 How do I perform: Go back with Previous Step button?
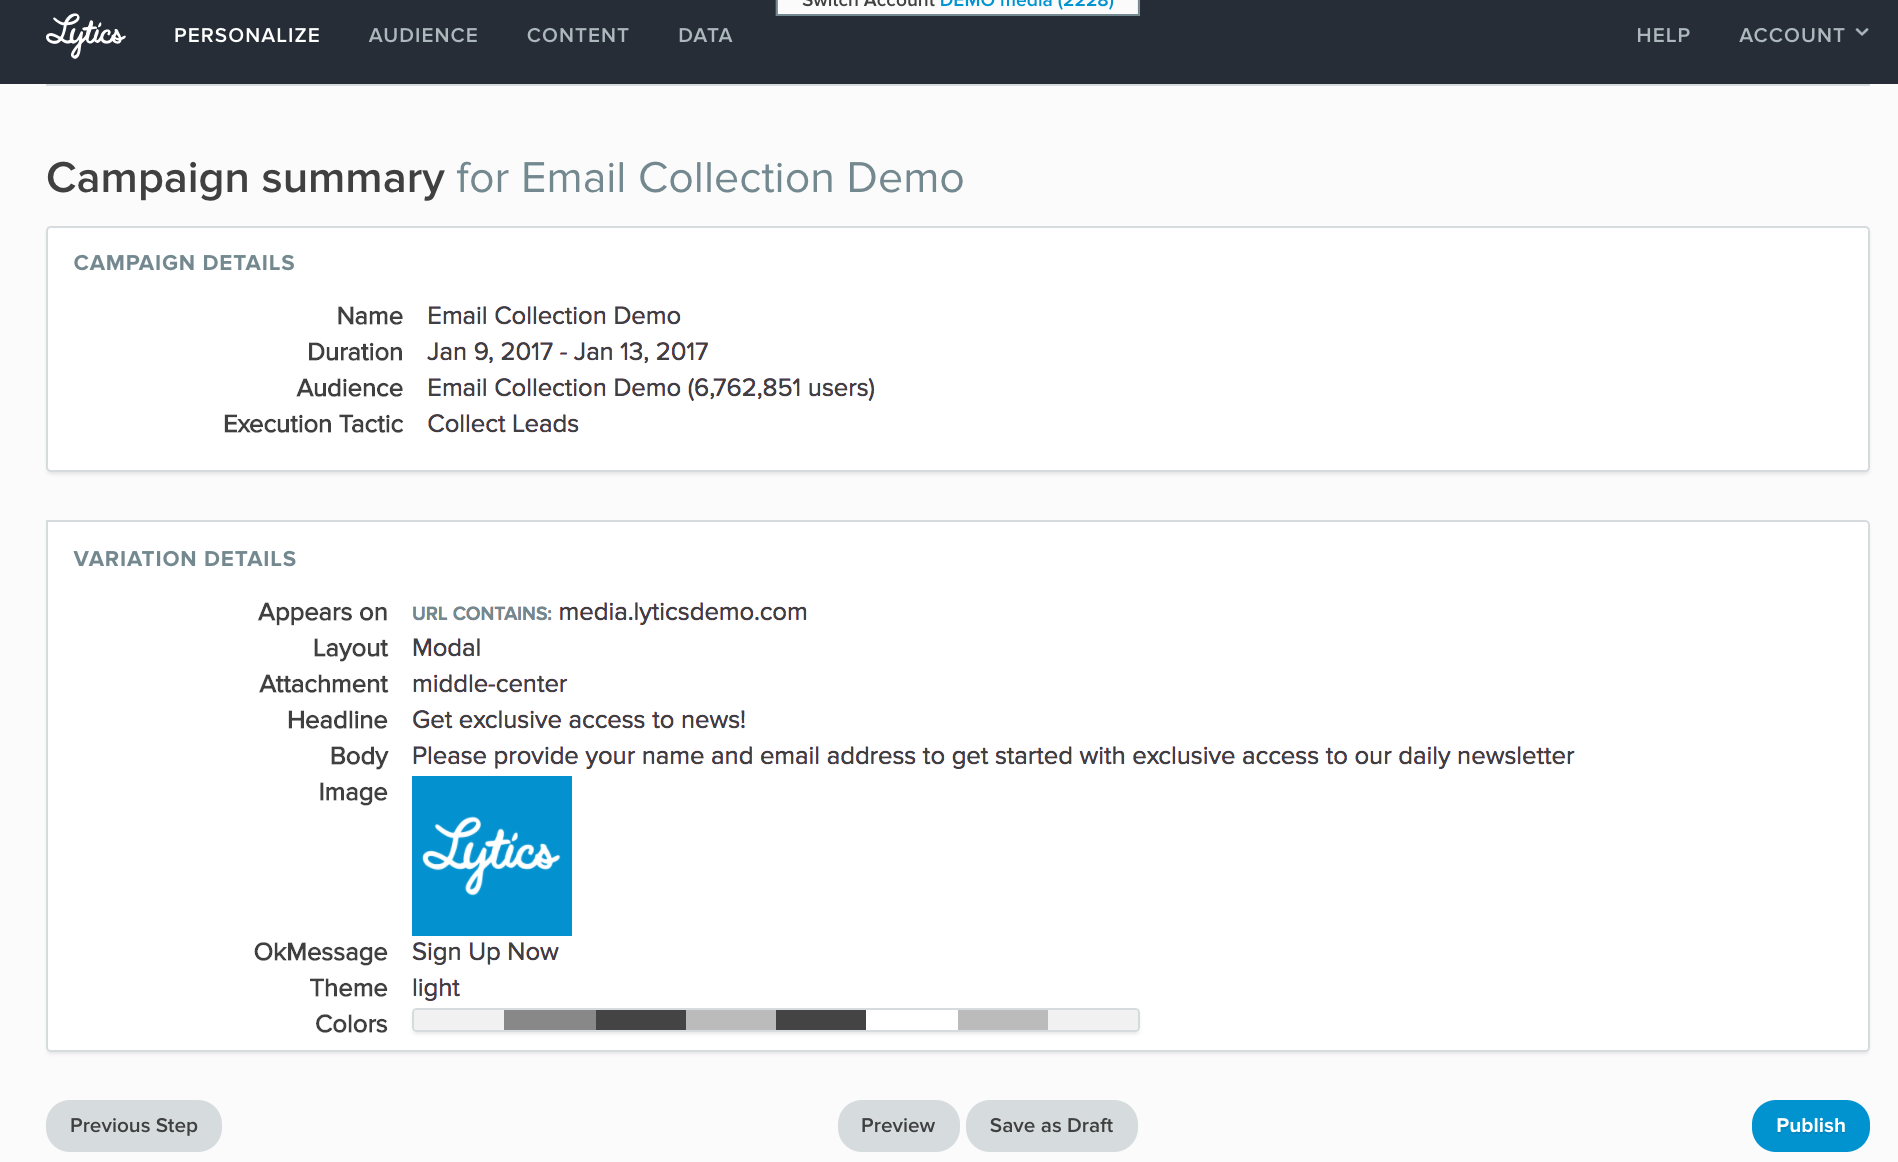click(134, 1126)
